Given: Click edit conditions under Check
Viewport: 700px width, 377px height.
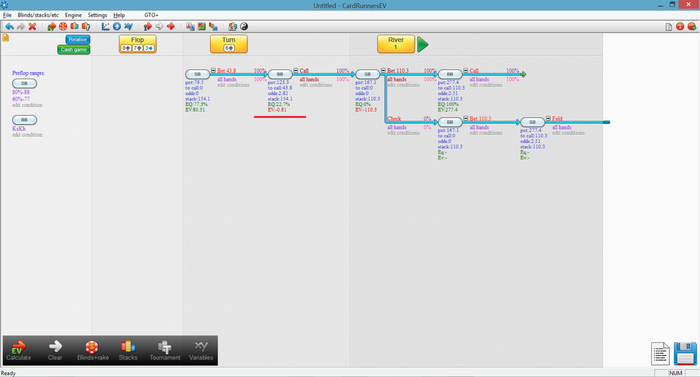Looking at the screenshot, I should 403,133.
